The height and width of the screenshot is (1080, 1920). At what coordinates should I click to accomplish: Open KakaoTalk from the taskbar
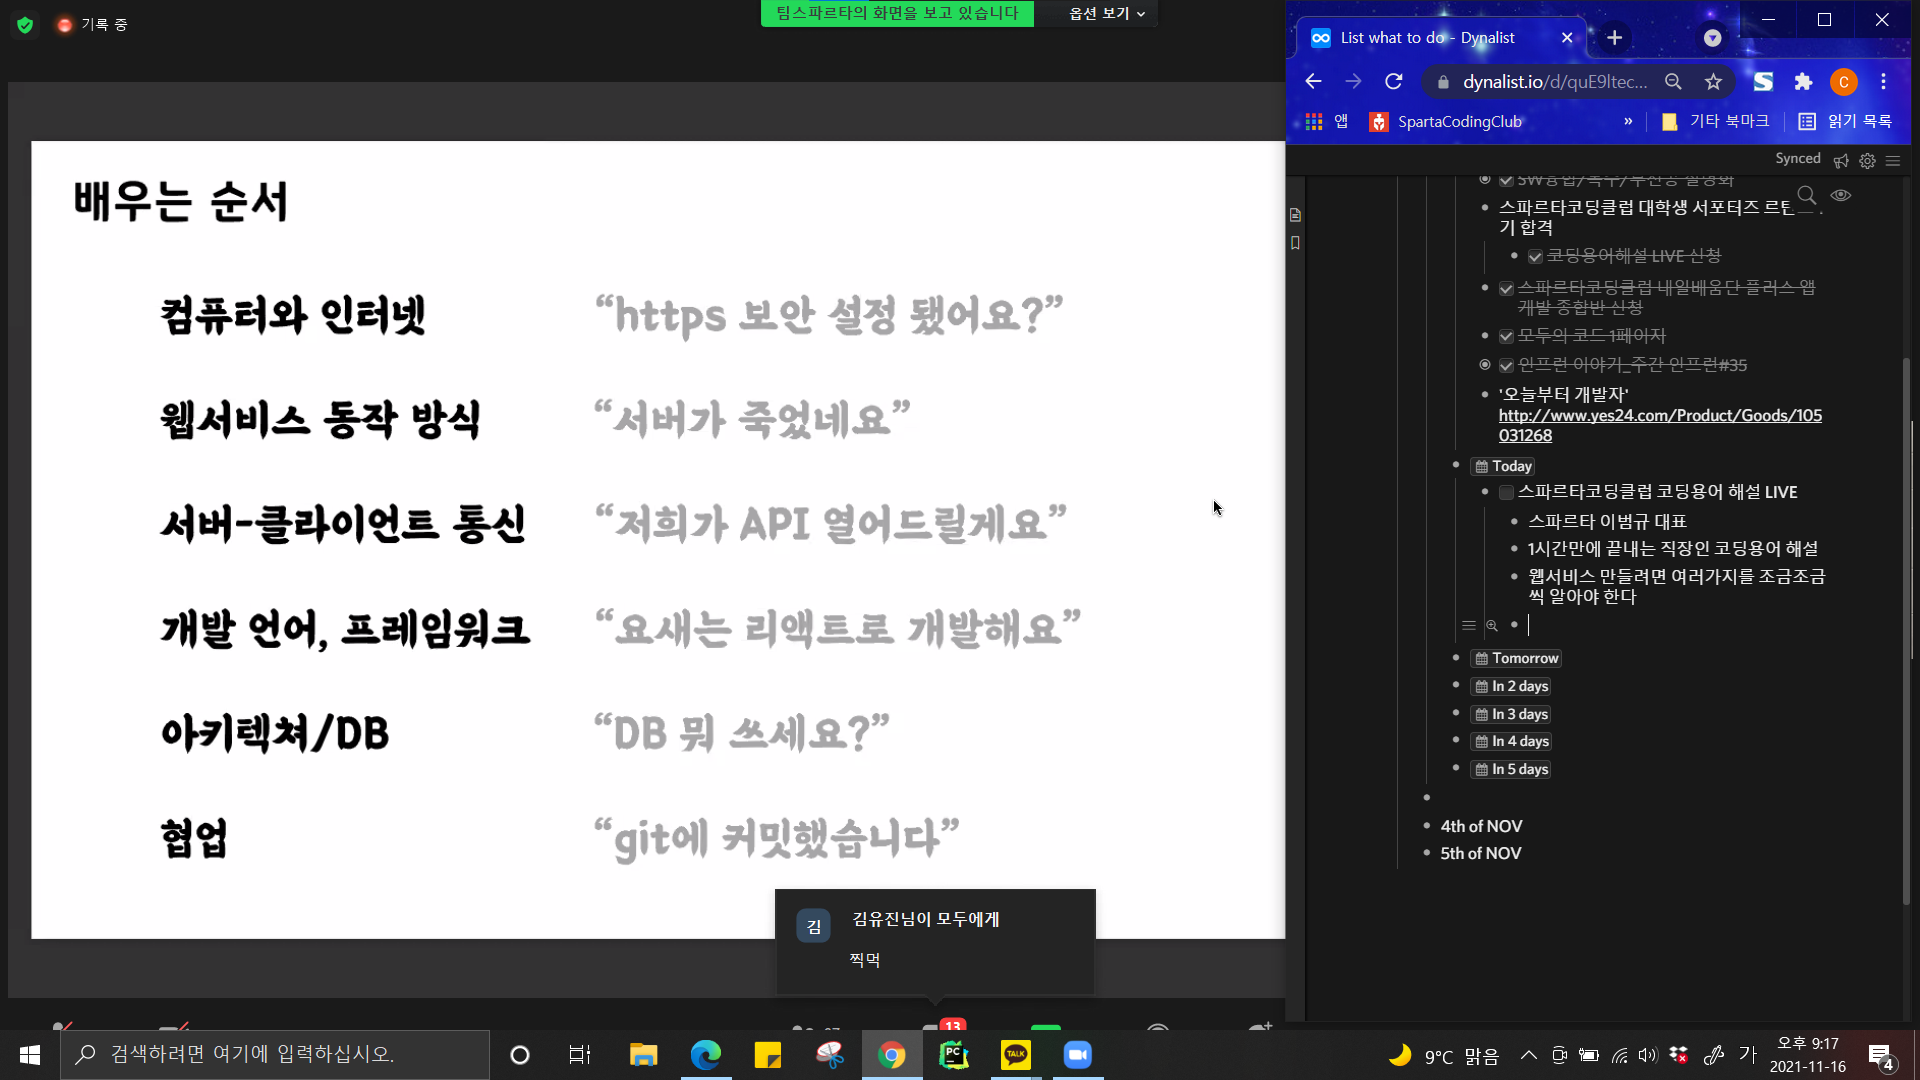(1015, 1055)
